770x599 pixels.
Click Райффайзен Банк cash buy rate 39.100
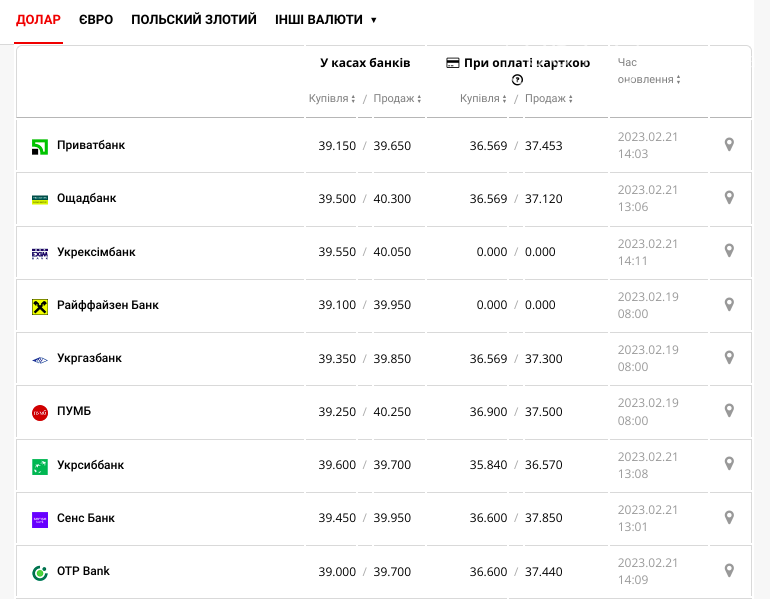[x=337, y=305]
